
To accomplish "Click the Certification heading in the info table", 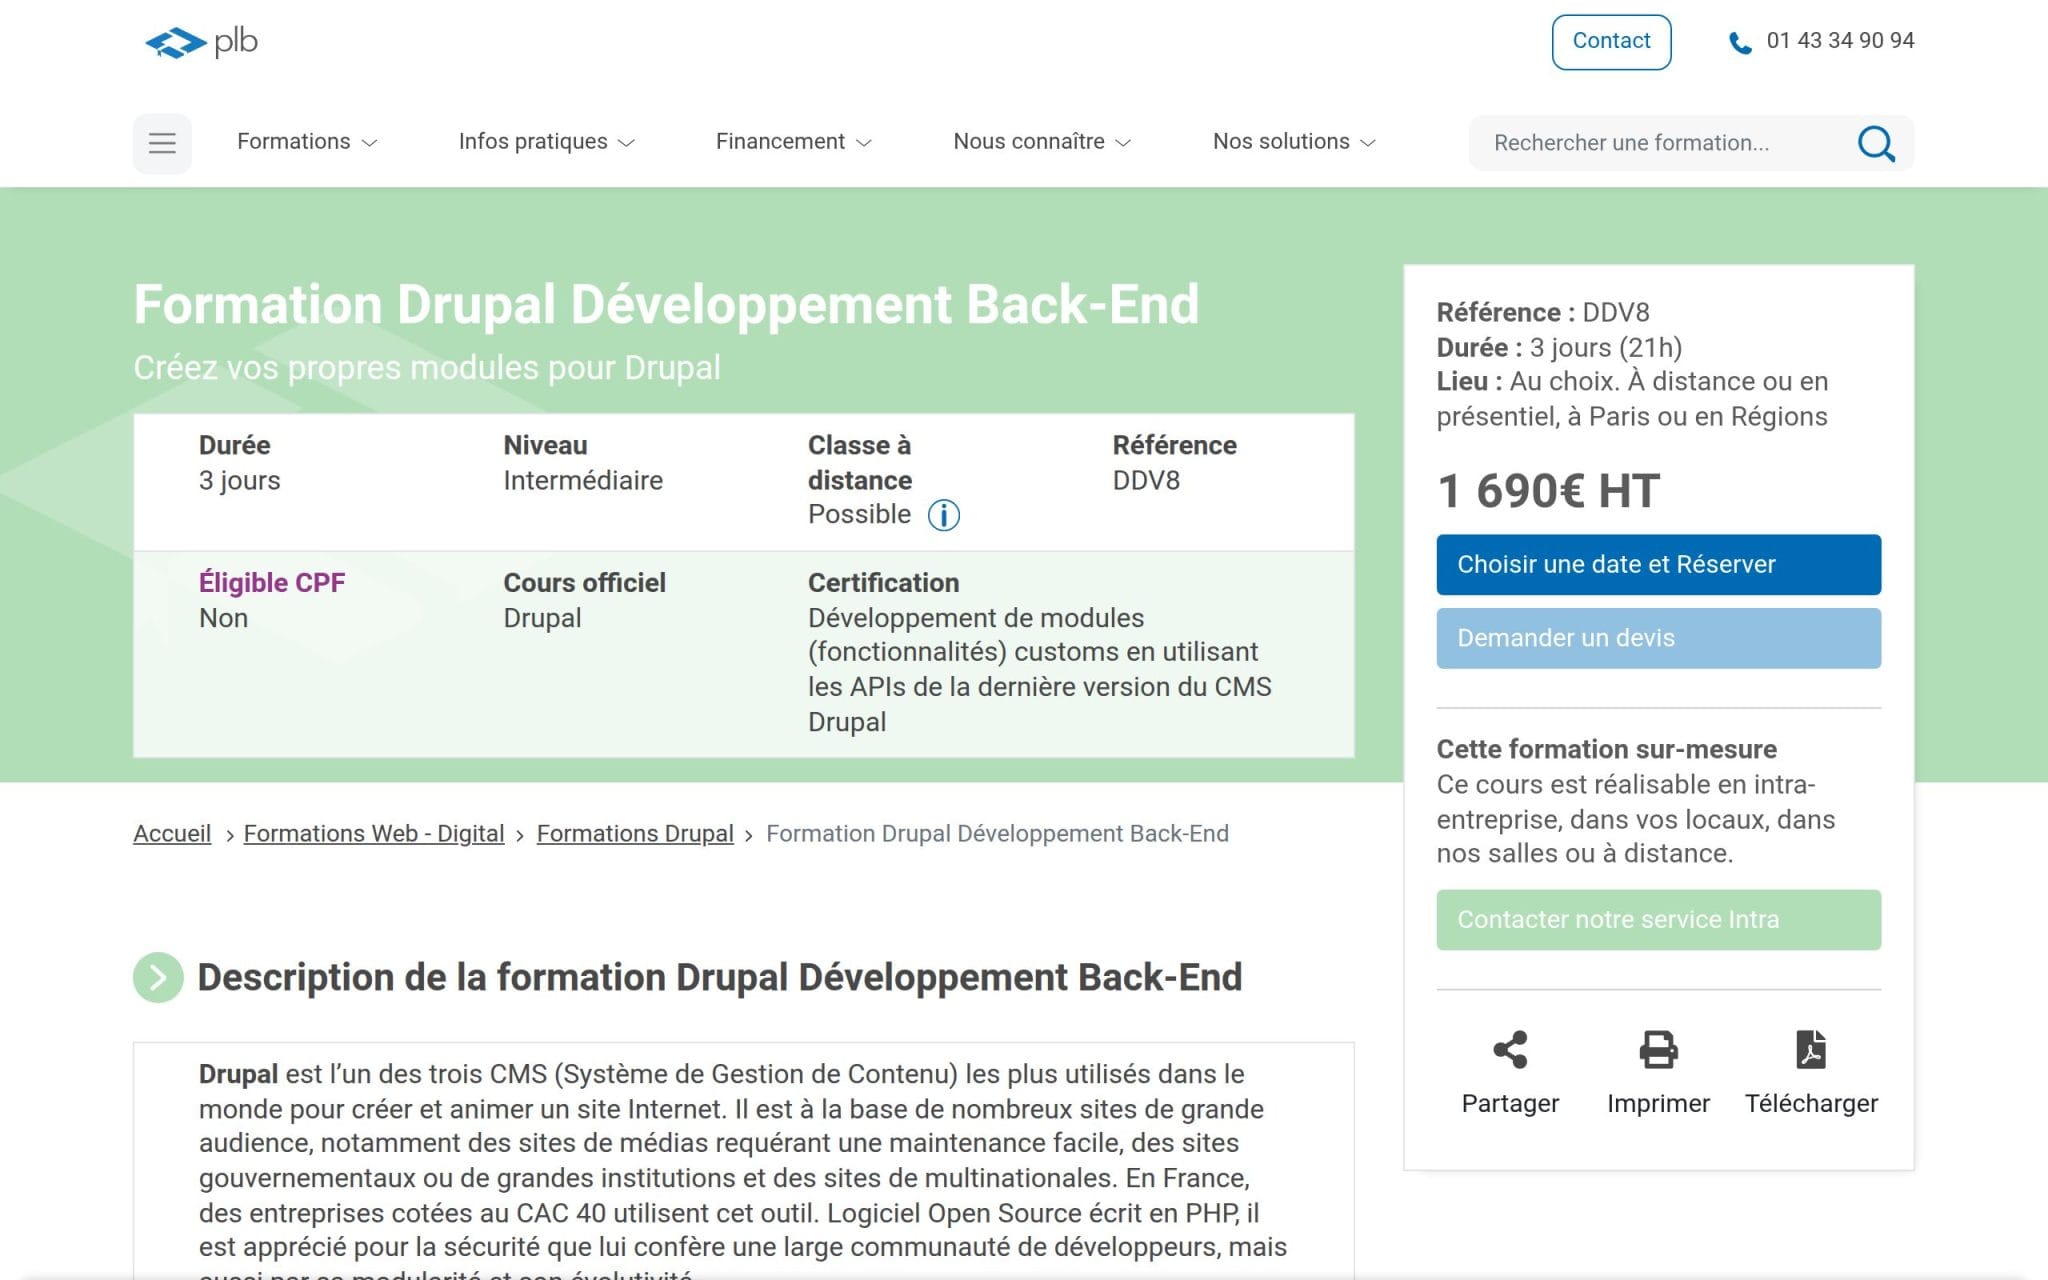I will (883, 583).
